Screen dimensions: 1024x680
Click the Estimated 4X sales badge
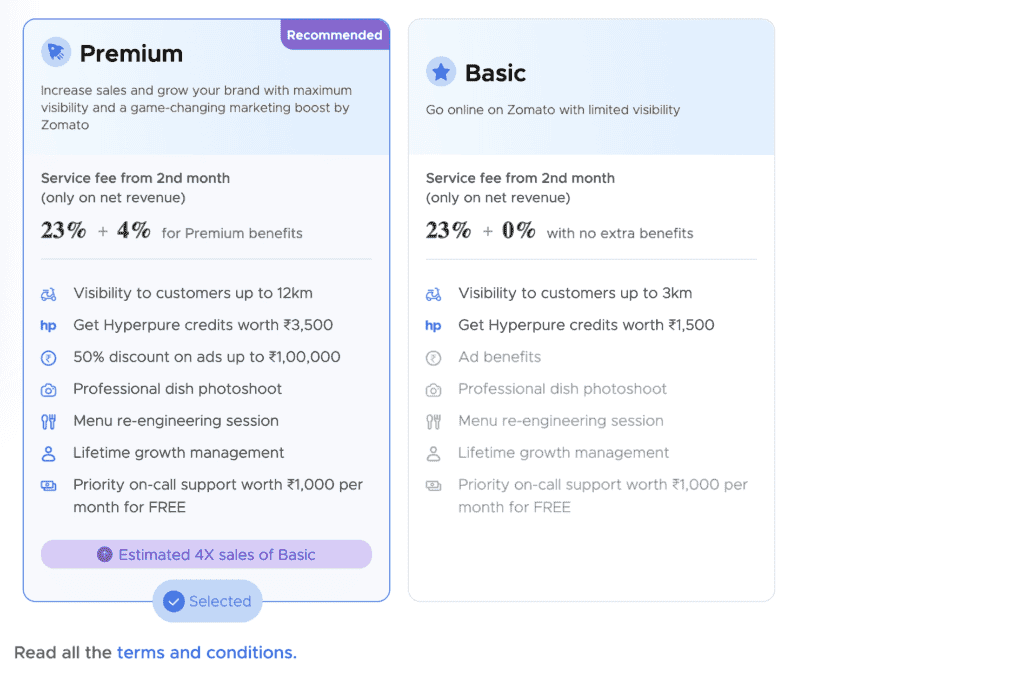206,554
